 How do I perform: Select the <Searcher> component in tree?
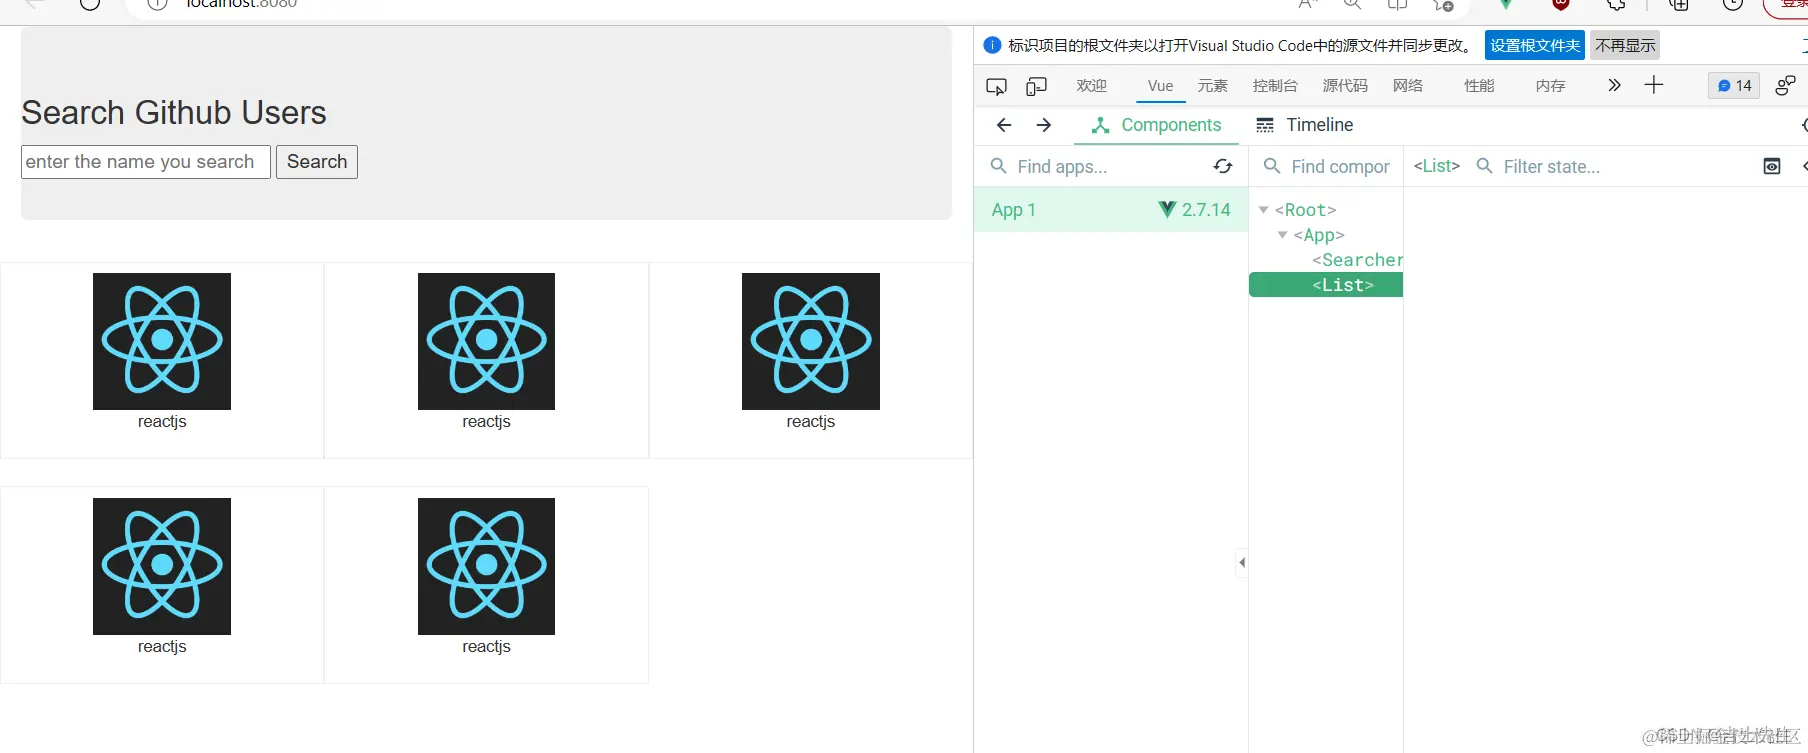tap(1357, 260)
